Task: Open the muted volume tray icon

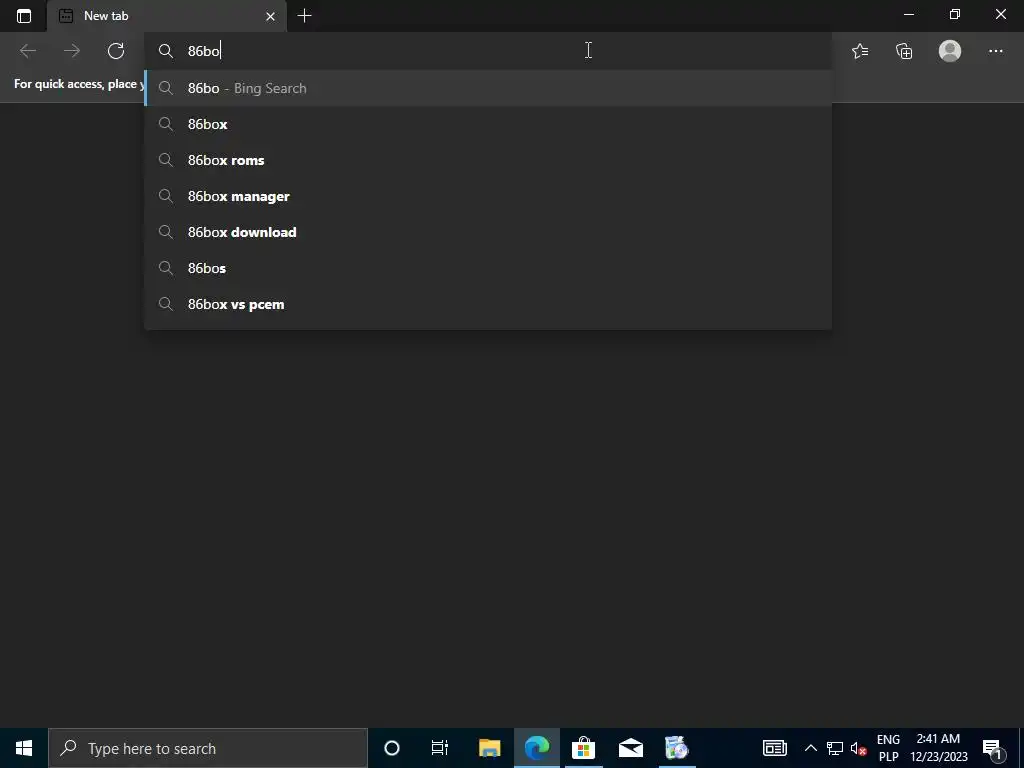Action: 859,748
